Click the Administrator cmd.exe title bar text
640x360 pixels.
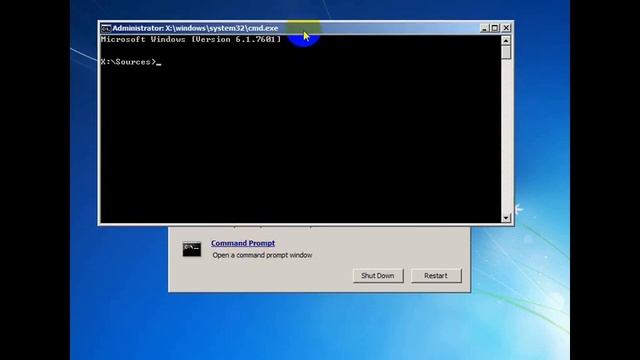195,28
